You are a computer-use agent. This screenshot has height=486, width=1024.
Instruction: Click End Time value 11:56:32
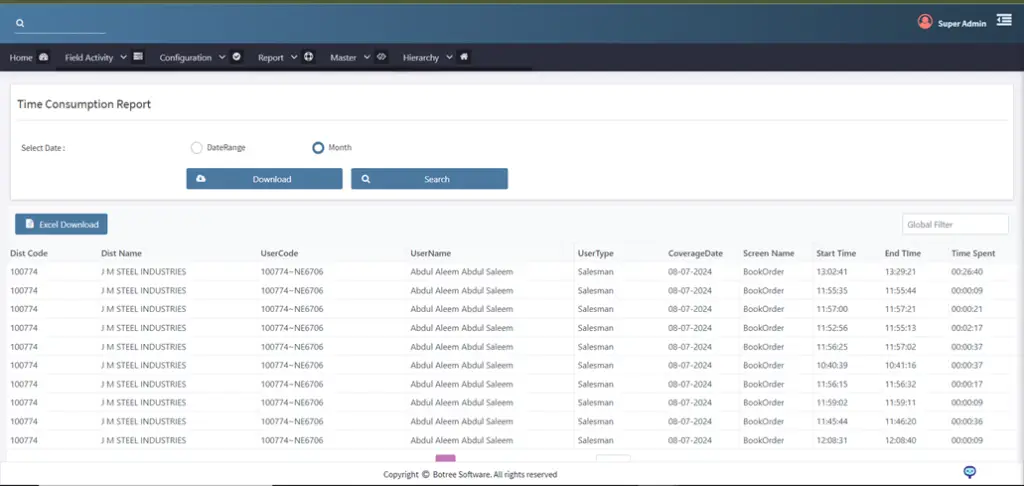click(901, 384)
